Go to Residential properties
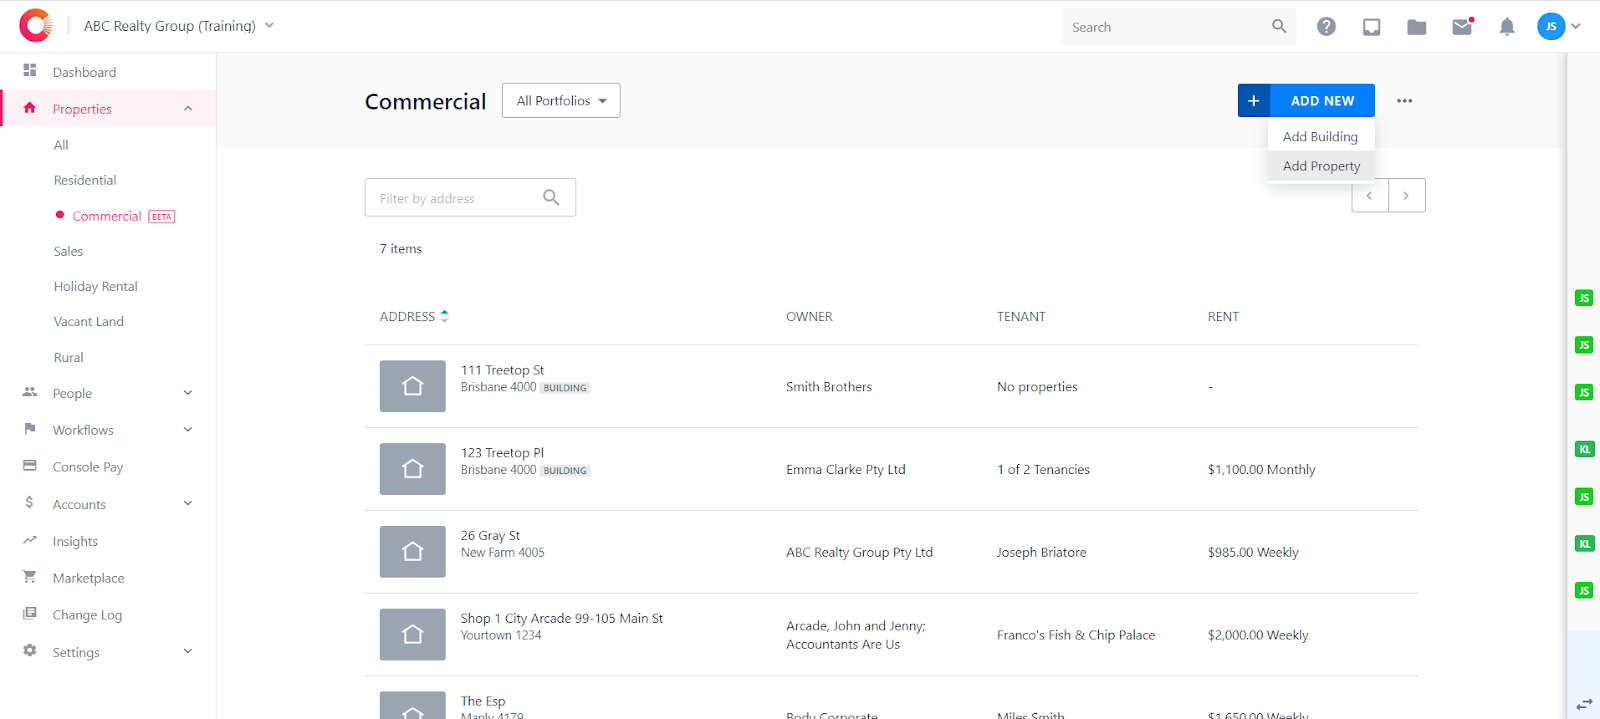This screenshot has width=1600, height=719. click(x=85, y=180)
